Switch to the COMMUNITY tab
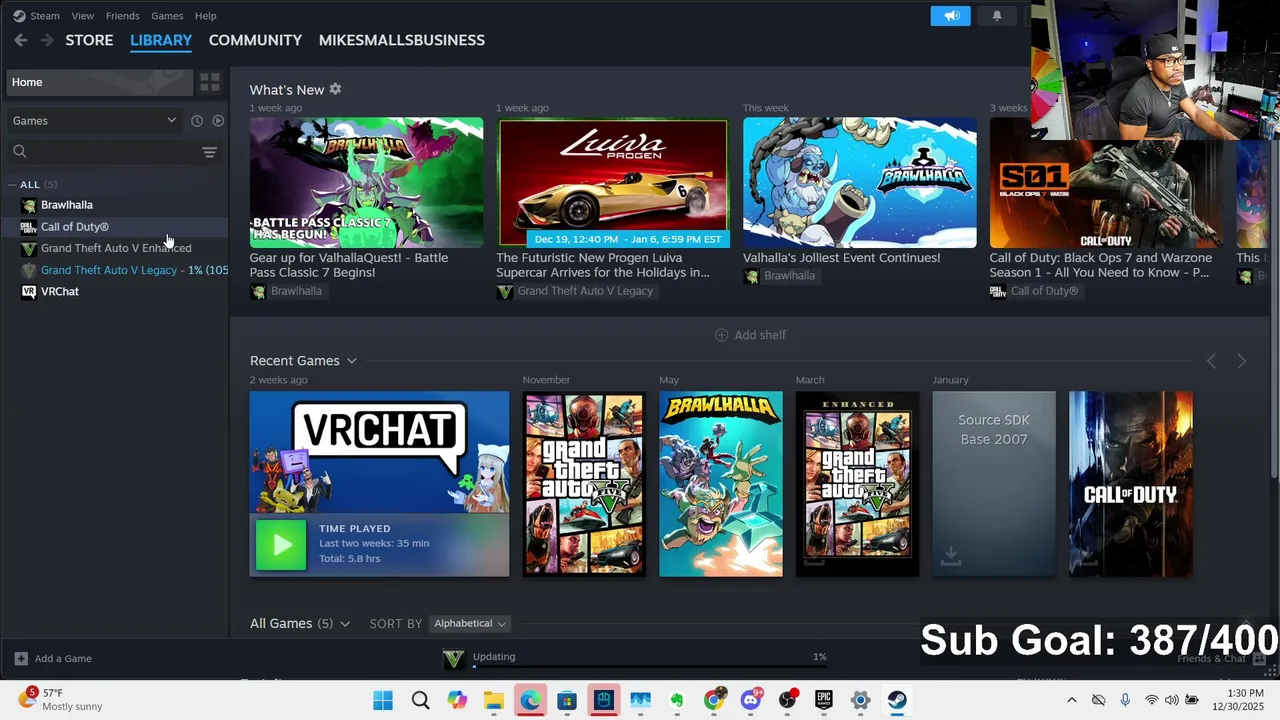 [255, 40]
